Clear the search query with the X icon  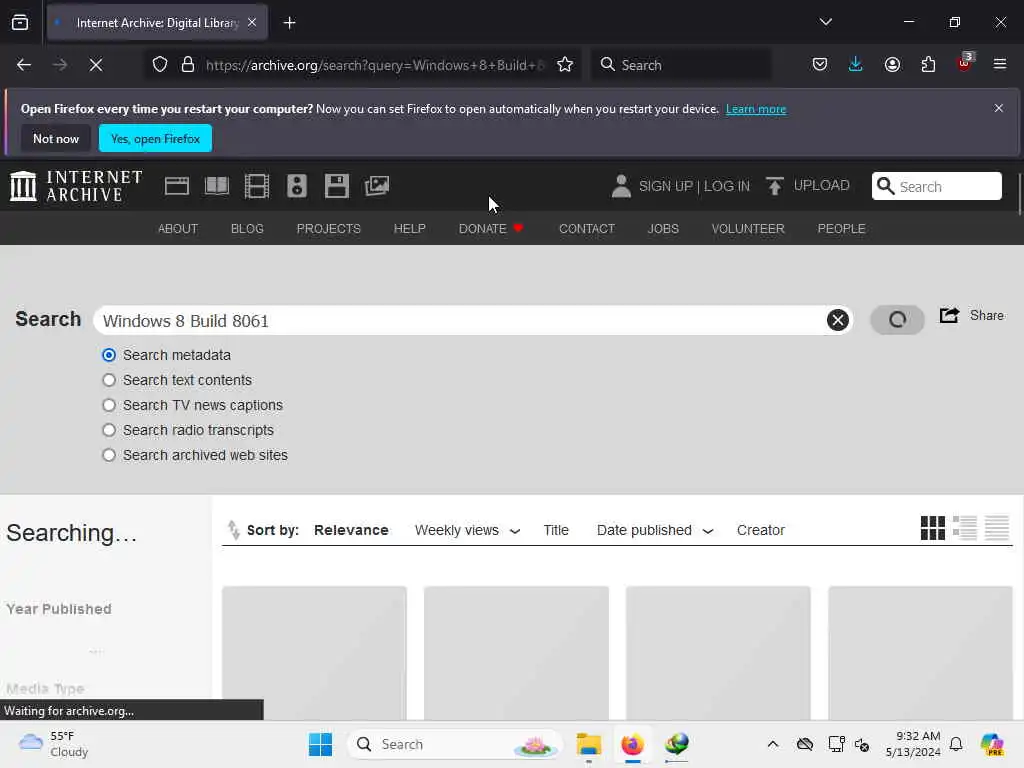click(838, 320)
